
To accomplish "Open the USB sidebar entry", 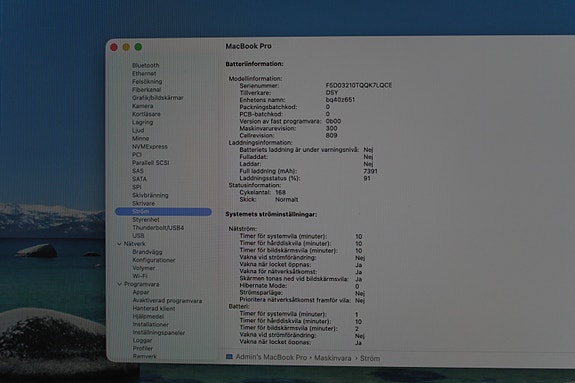I will [138, 236].
